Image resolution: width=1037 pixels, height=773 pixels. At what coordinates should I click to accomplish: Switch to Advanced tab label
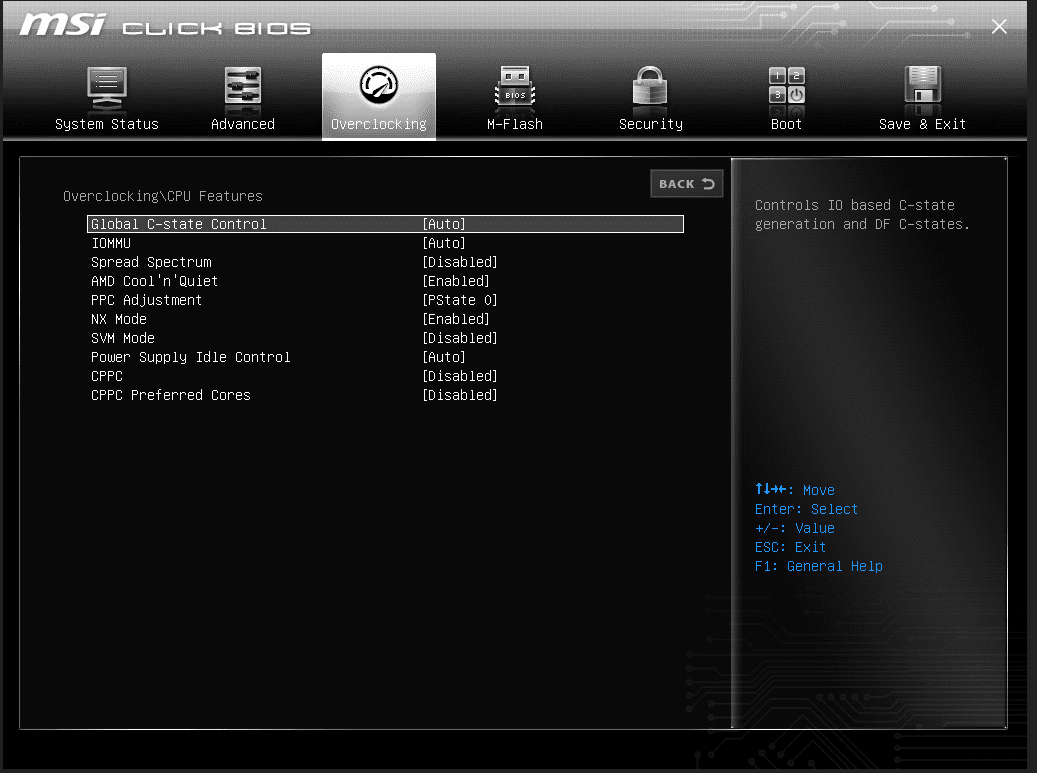click(243, 124)
